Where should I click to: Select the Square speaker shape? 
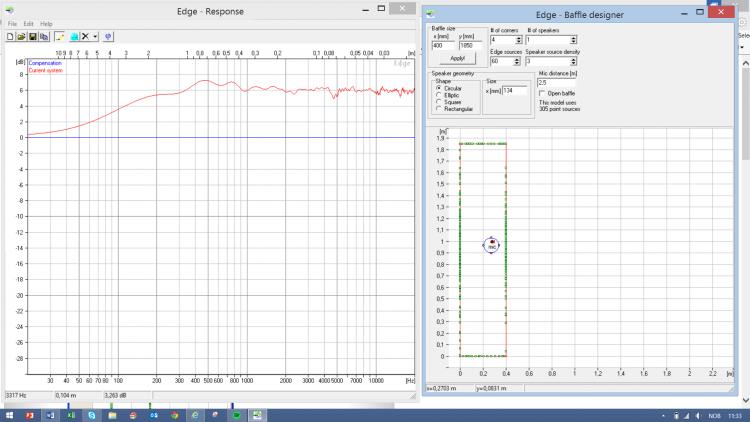440,102
